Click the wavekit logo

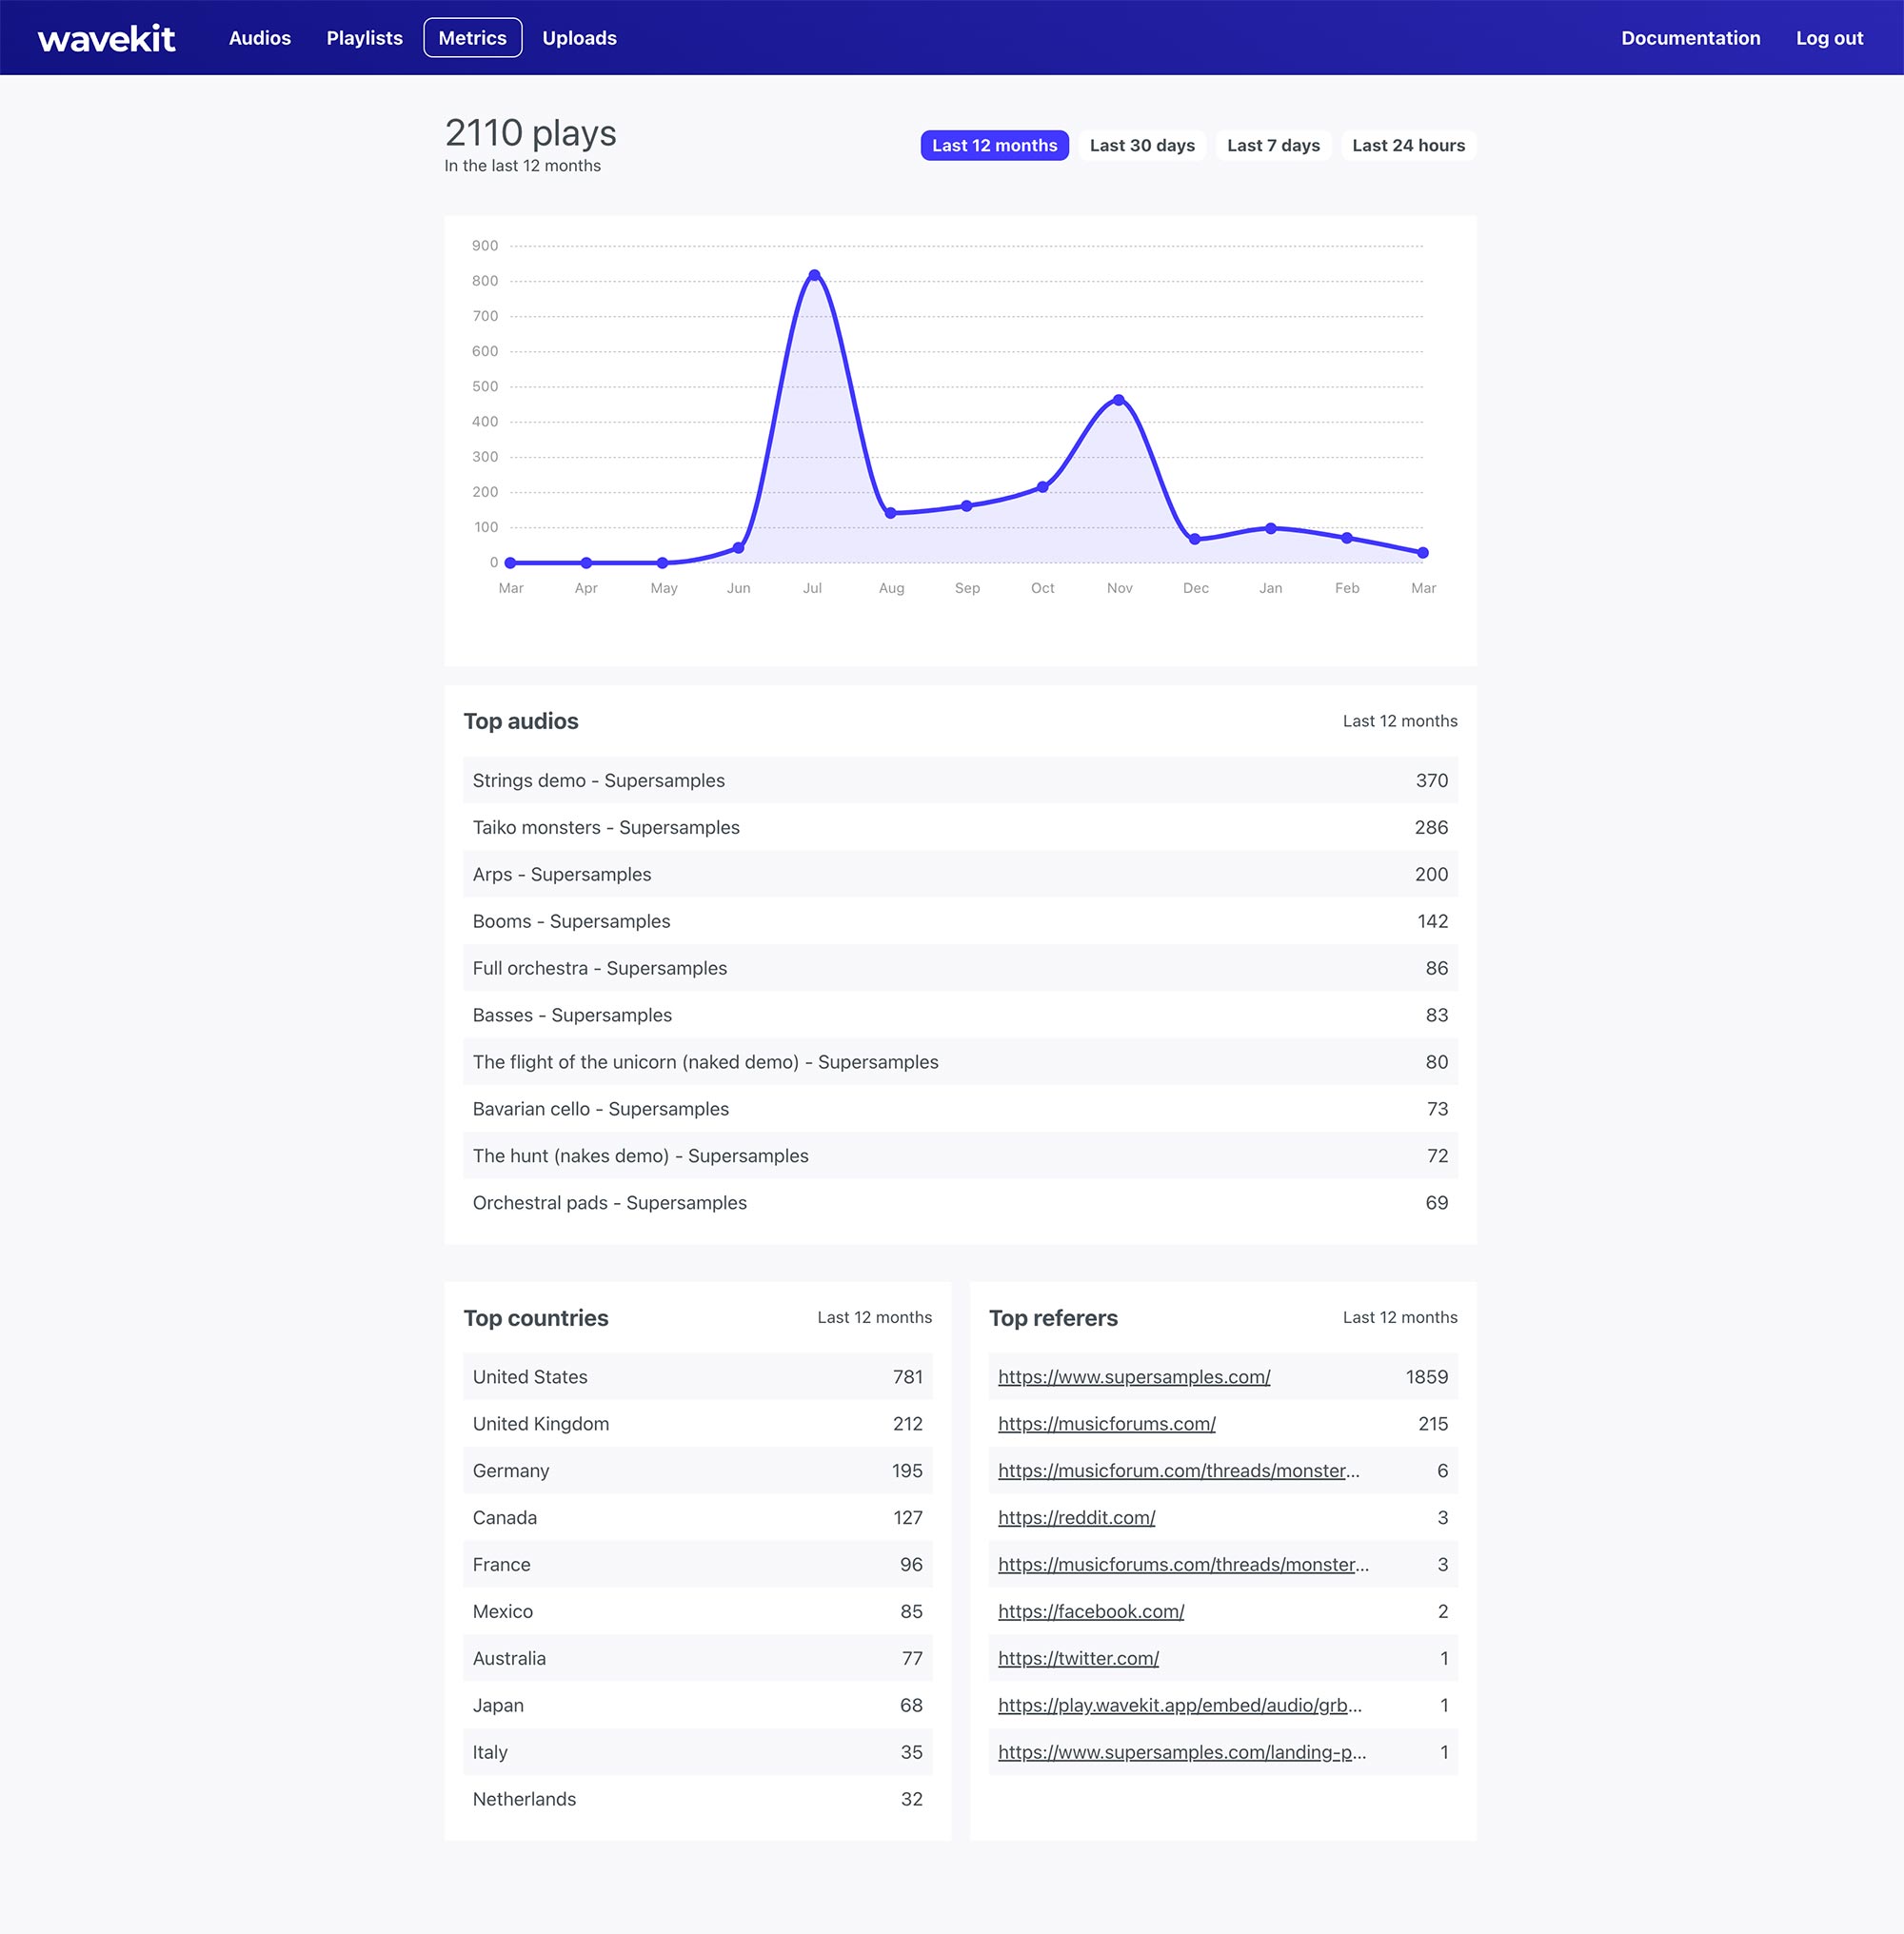(x=106, y=38)
